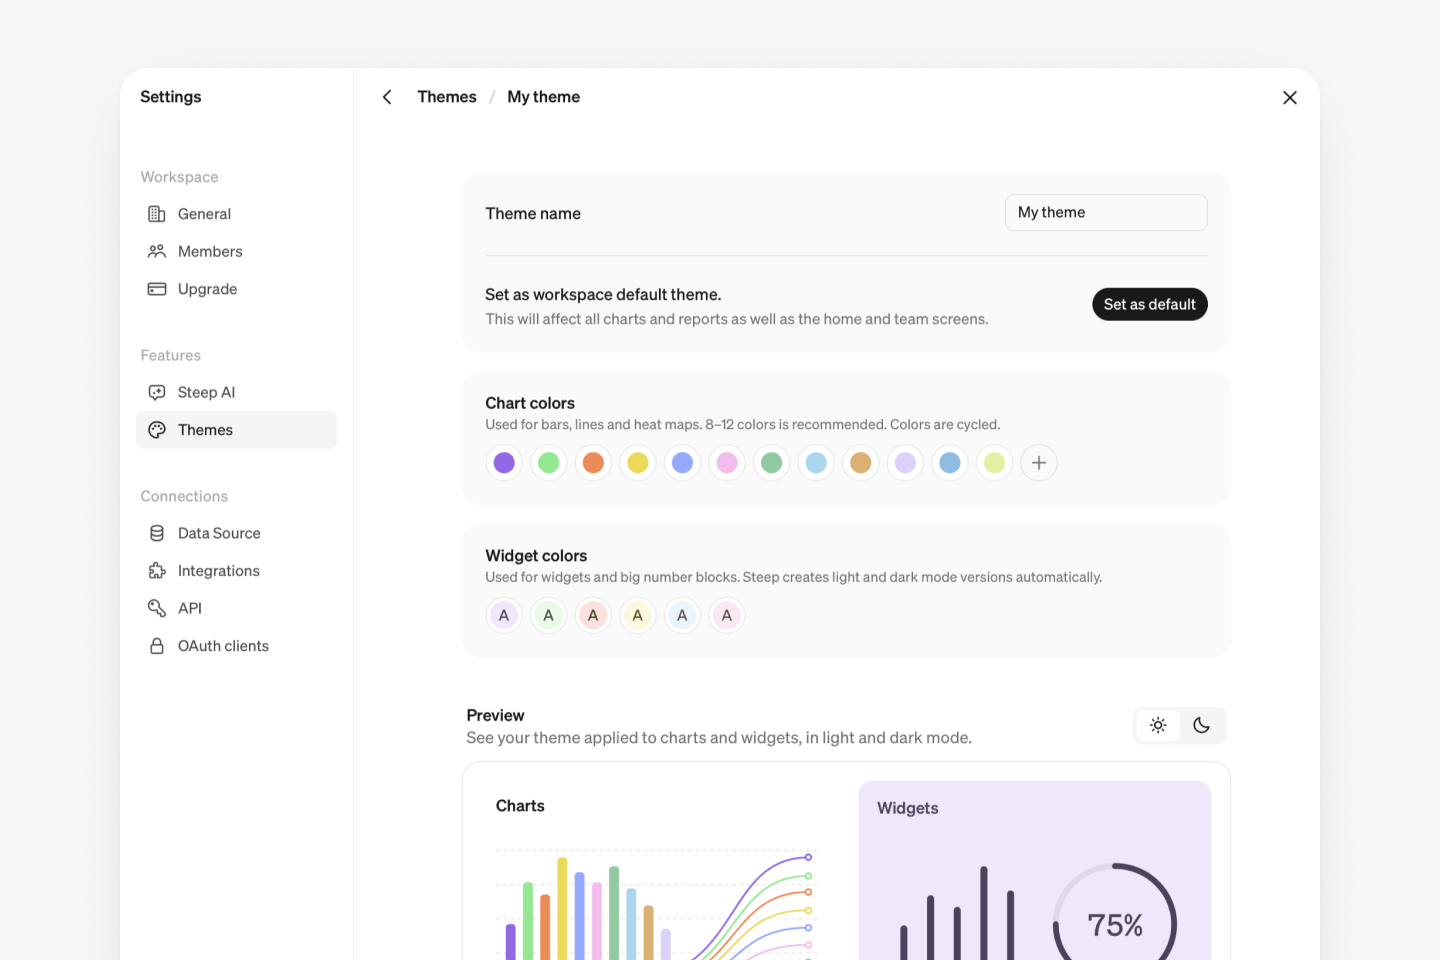The image size is (1440, 960).
Task: Select the purple chart color
Action: pos(504,463)
